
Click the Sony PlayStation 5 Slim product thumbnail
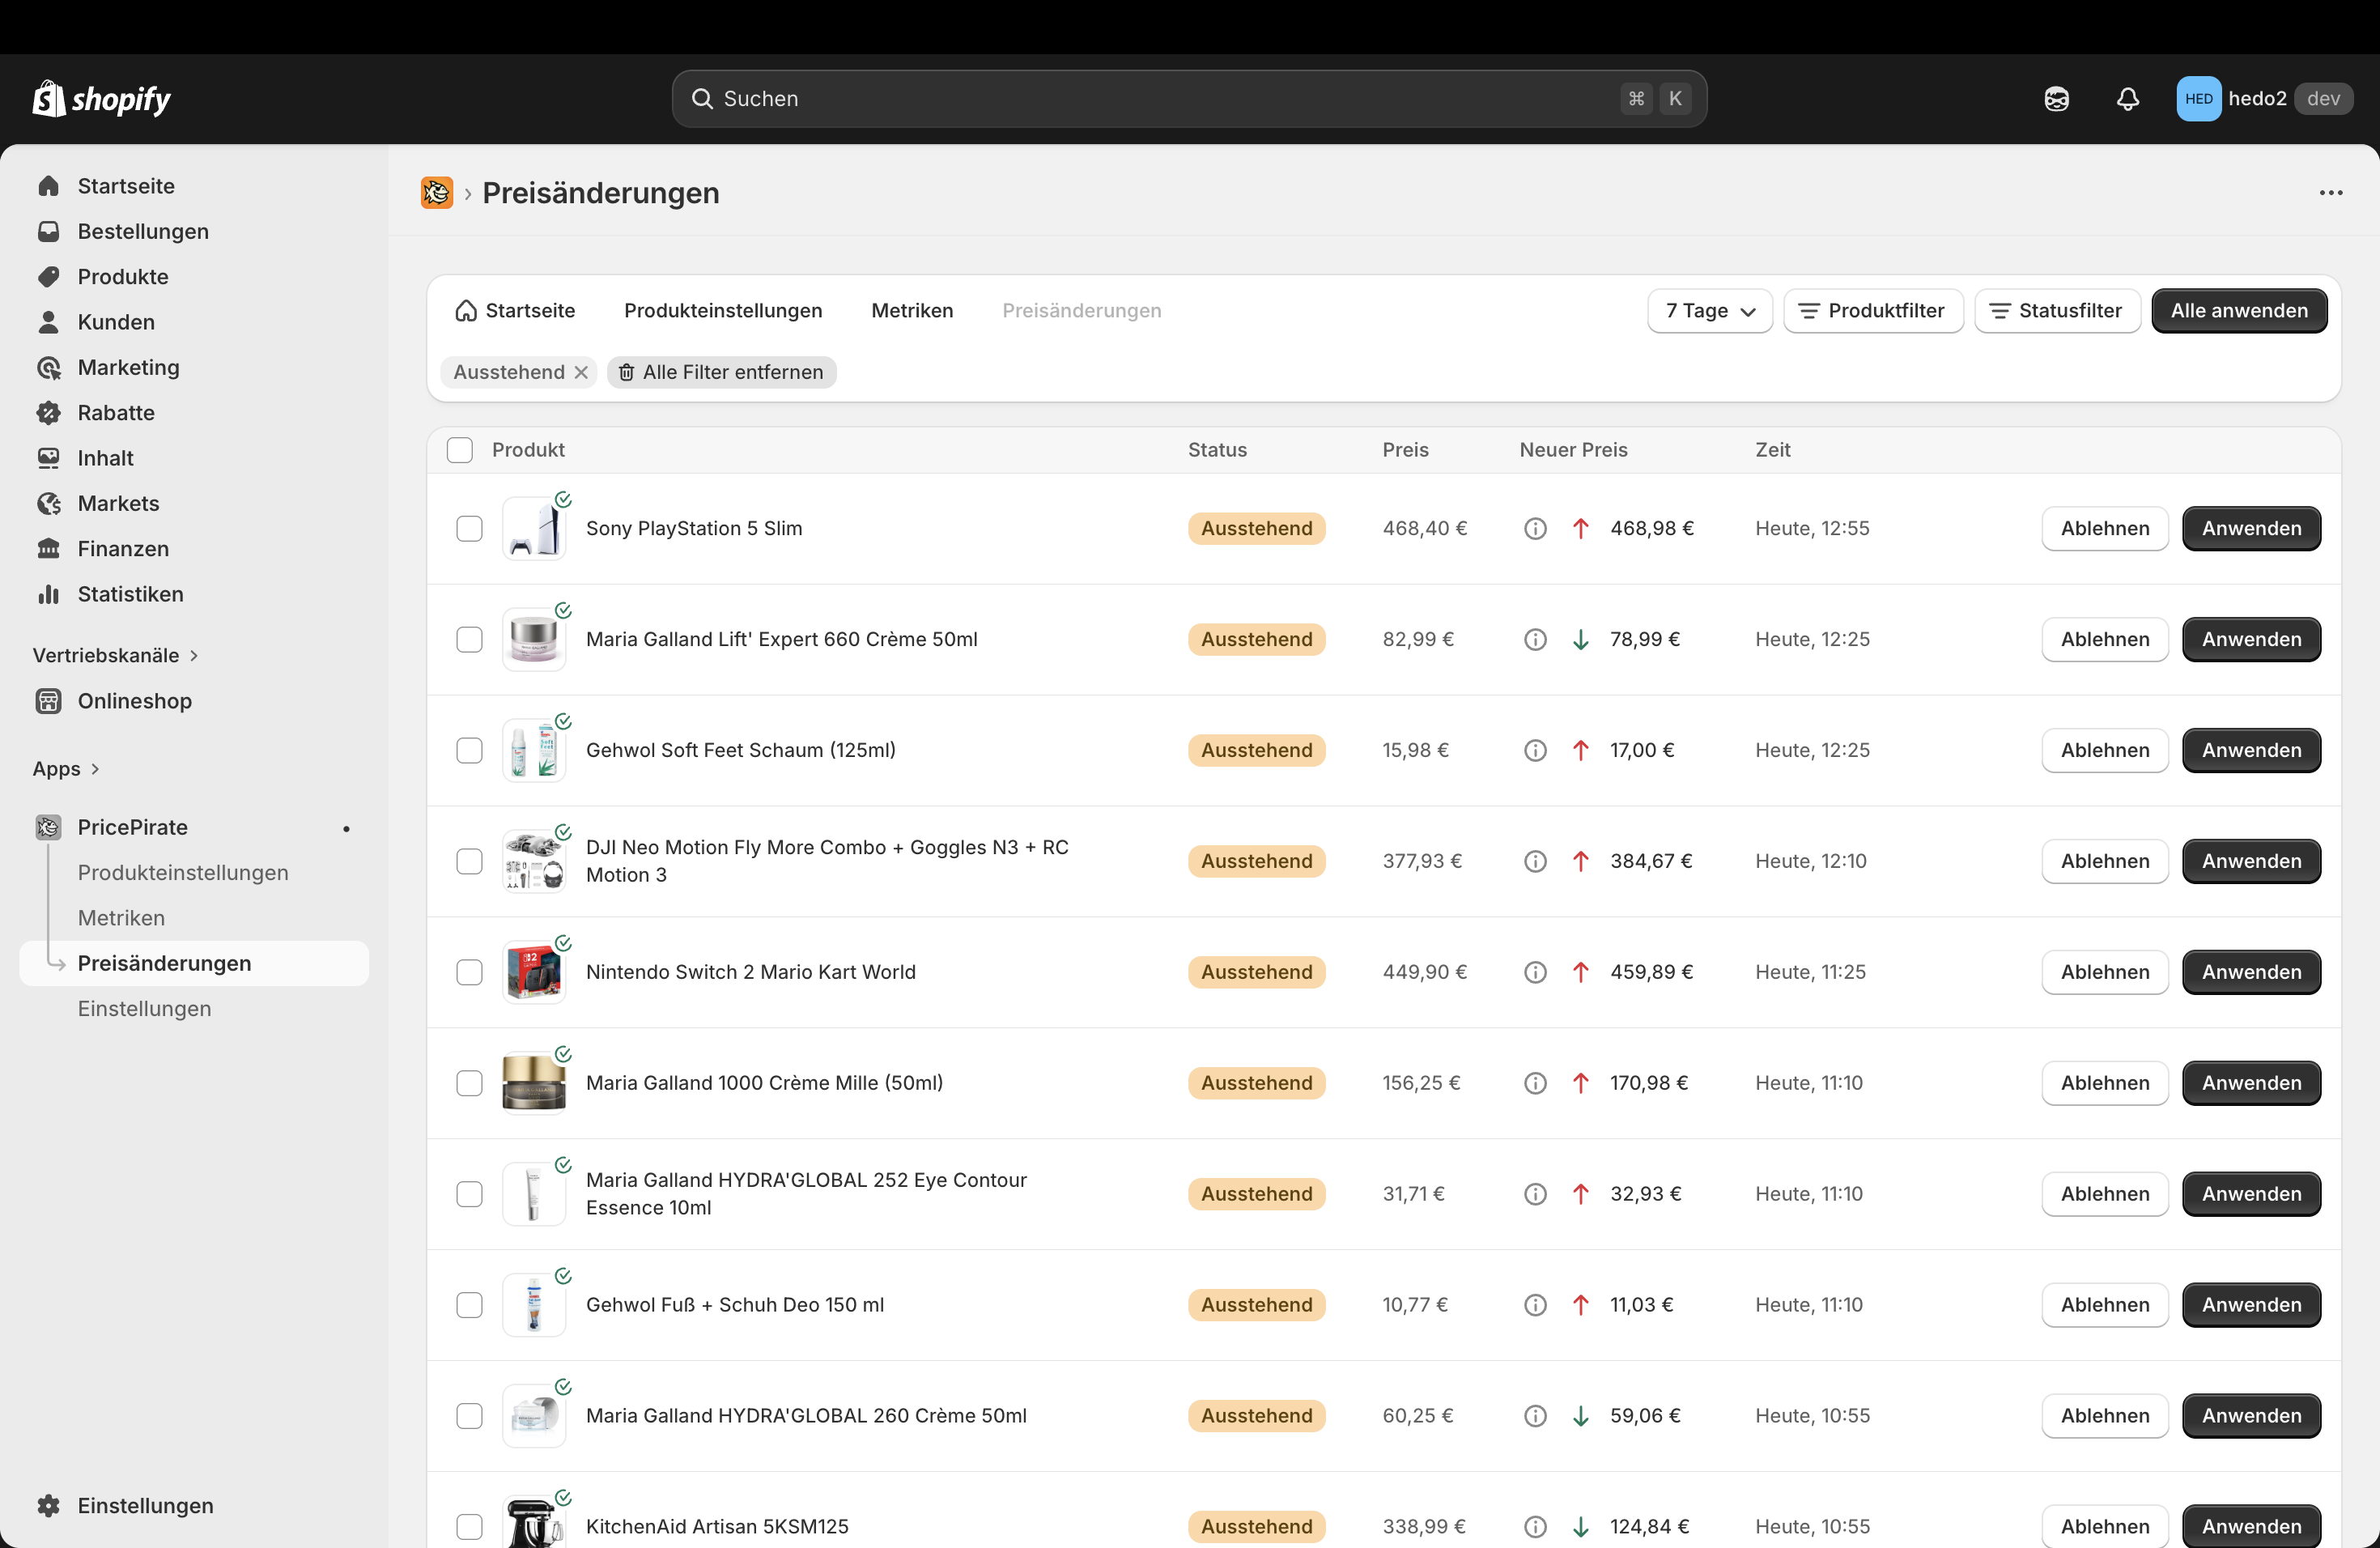click(533, 528)
